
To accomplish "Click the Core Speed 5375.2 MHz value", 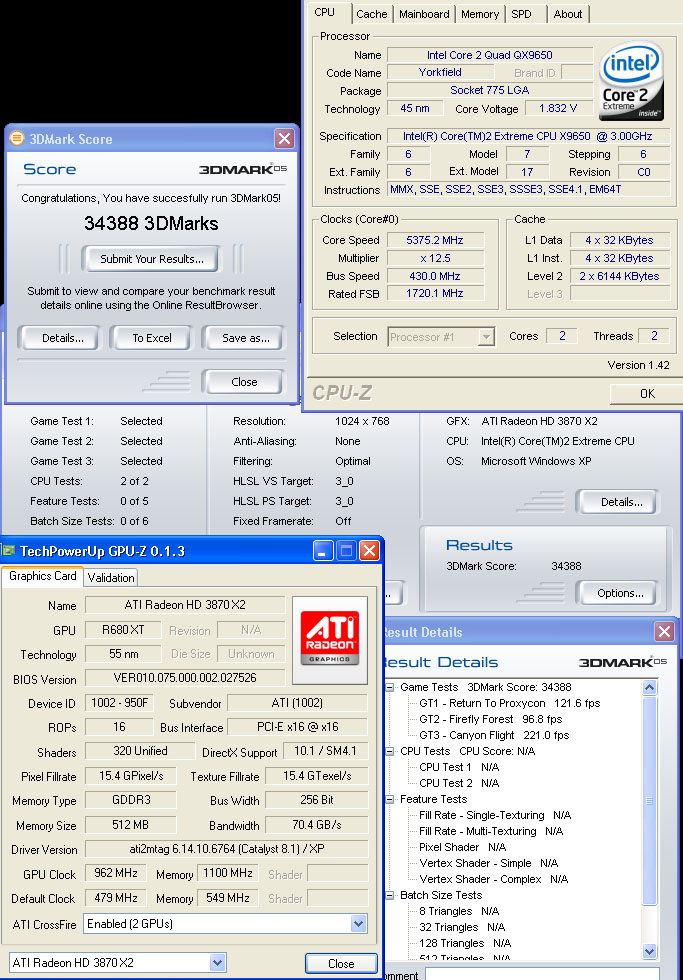I will click(x=435, y=240).
